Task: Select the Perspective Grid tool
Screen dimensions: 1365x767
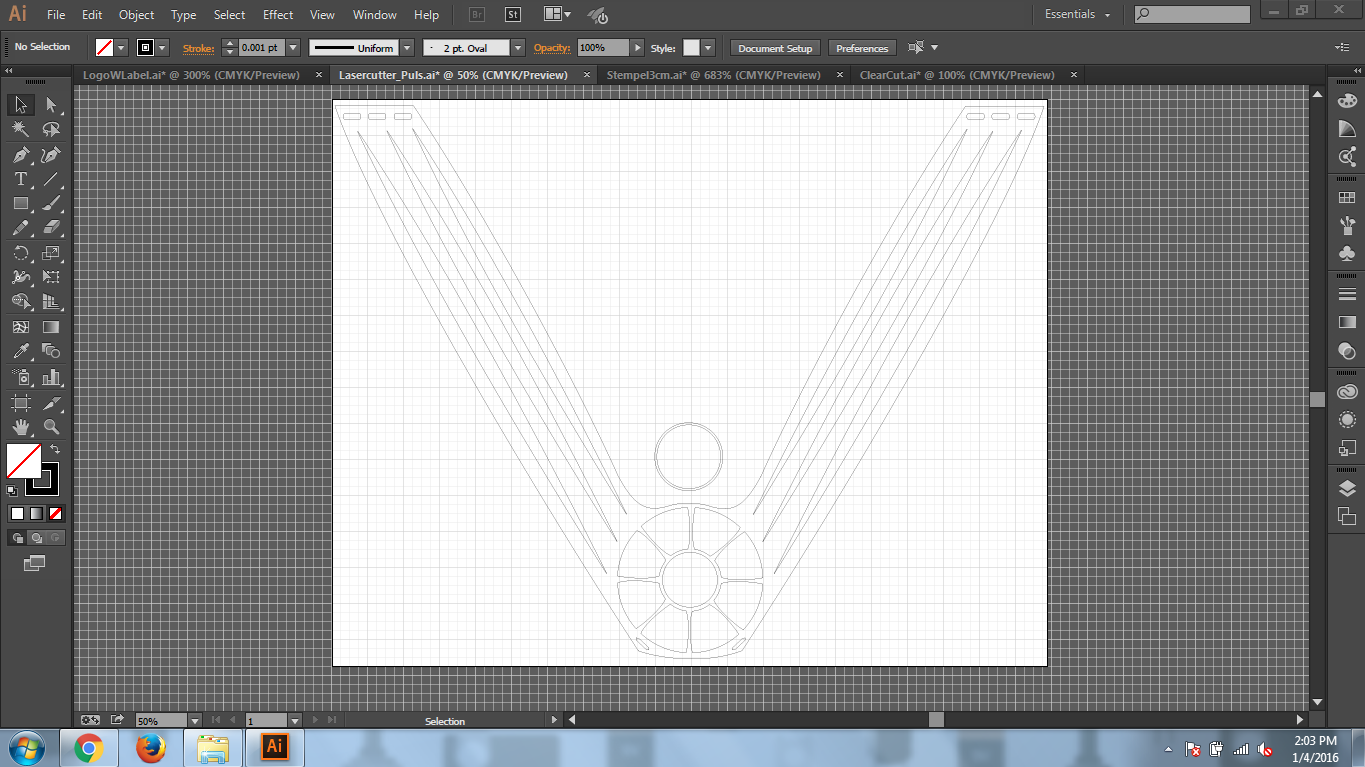Action: (51, 302)
